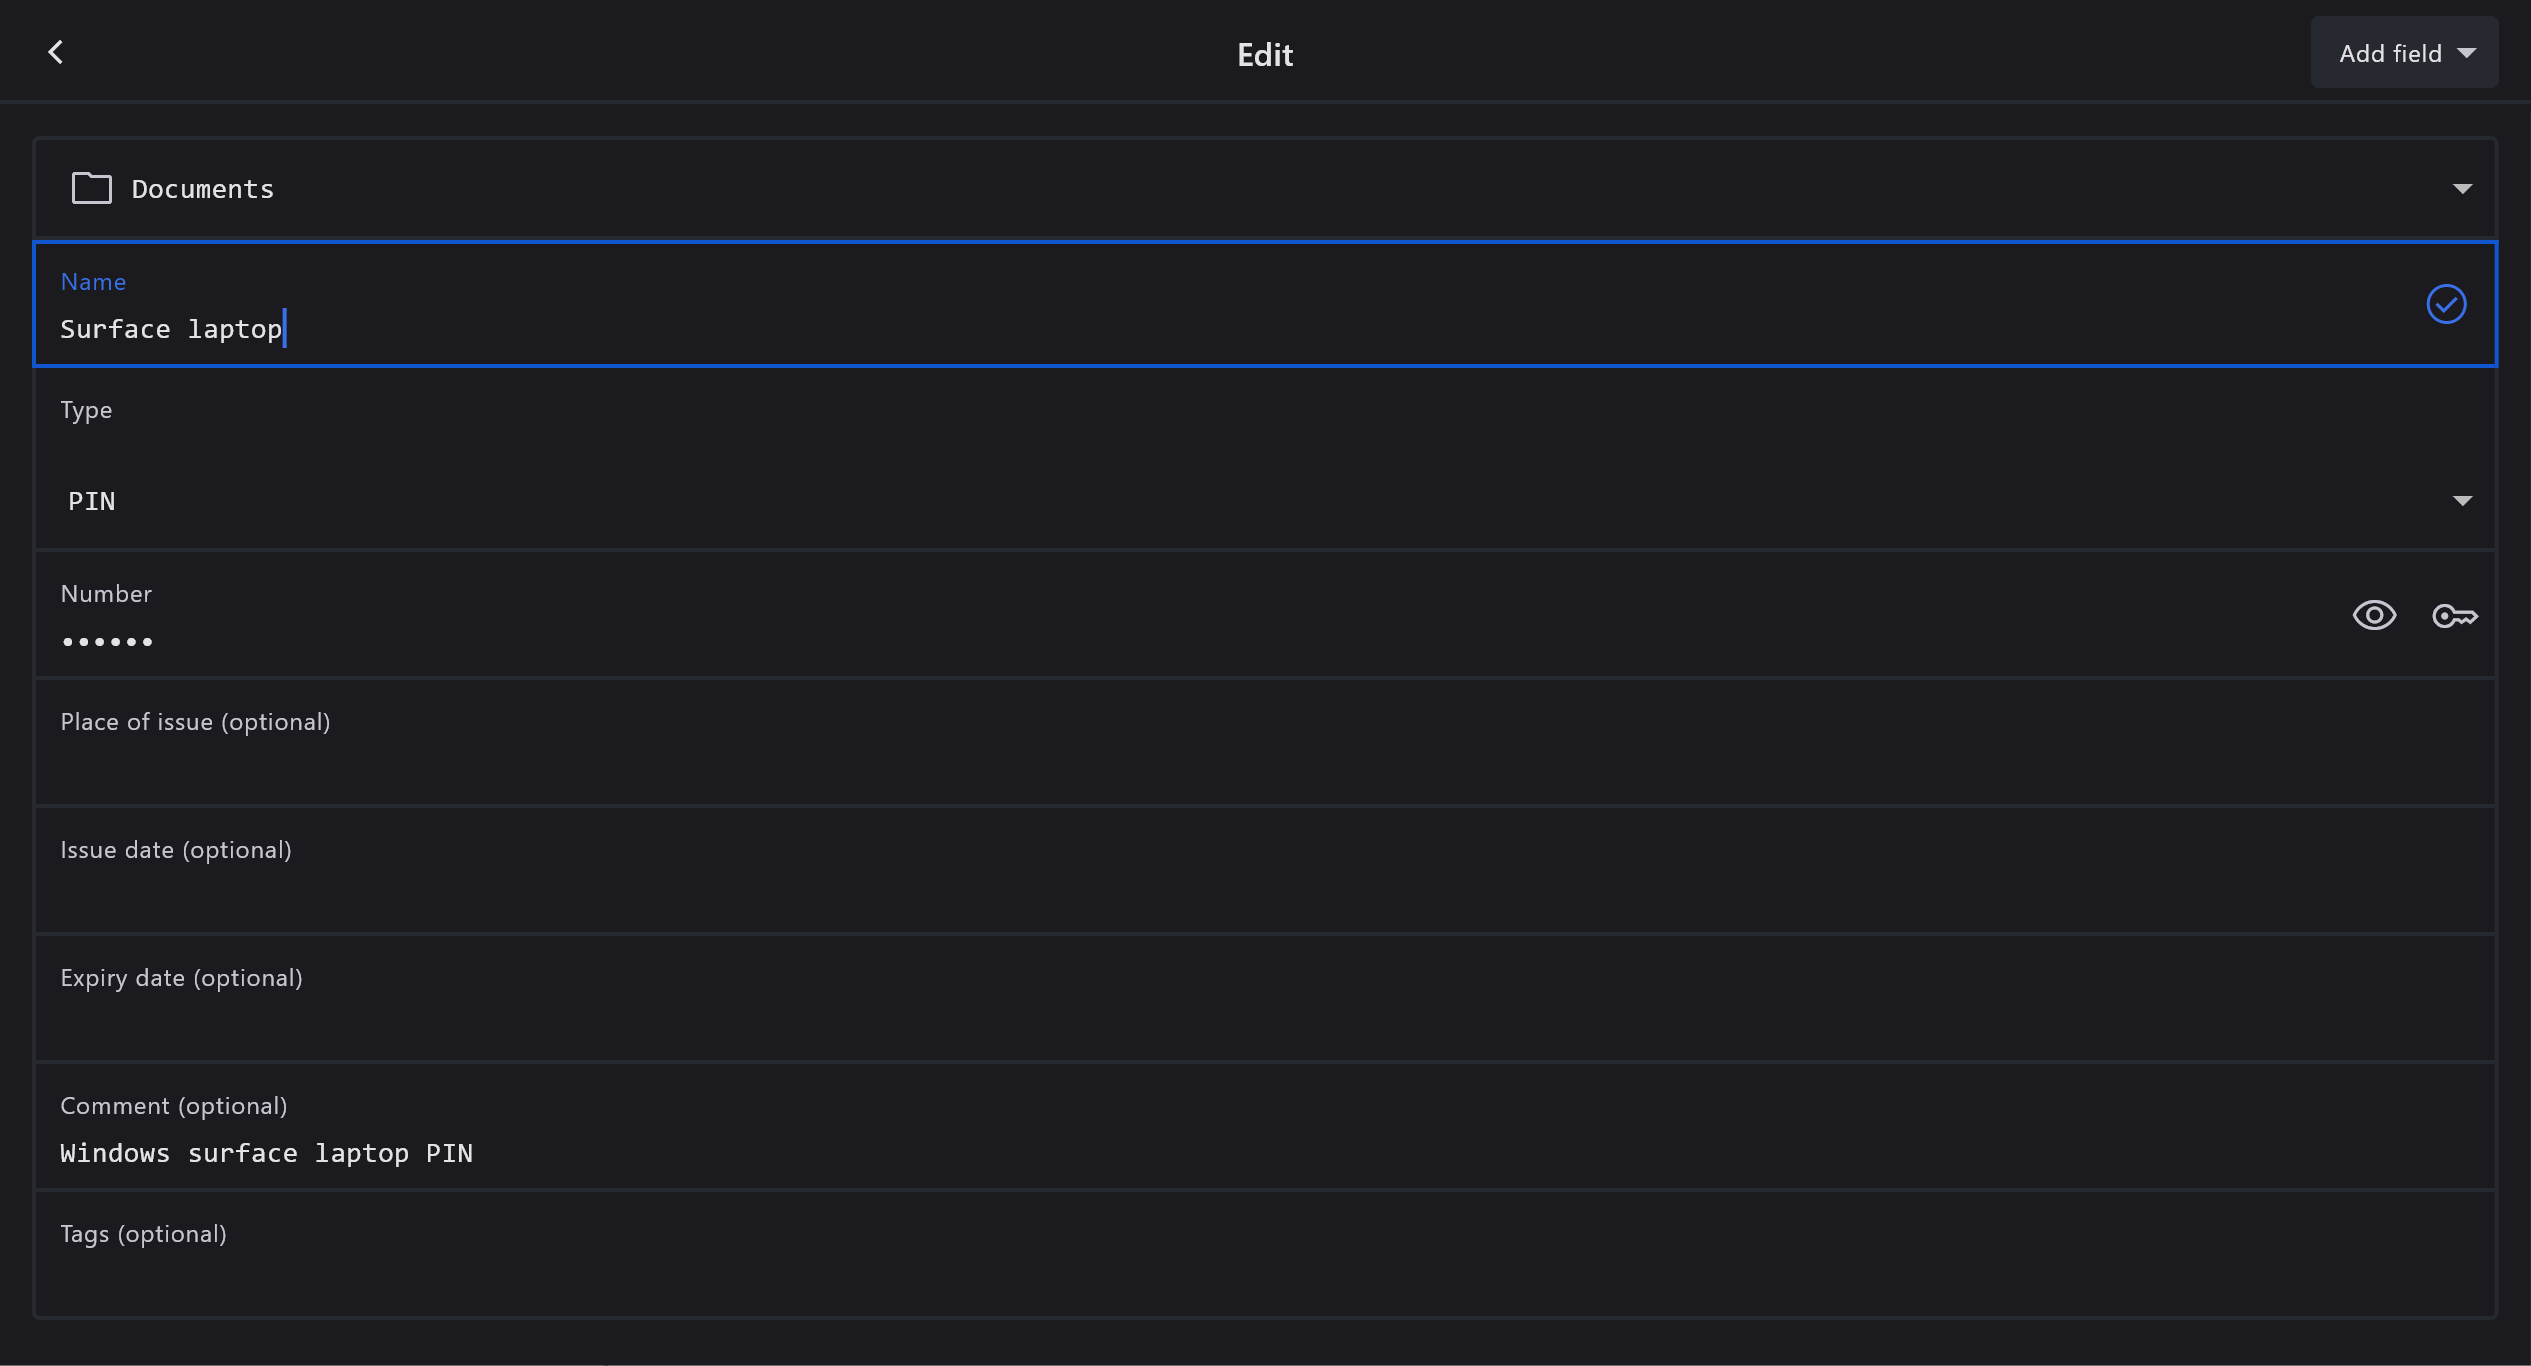Viewport: 2531px width, 1366px height.
Task: Expand the Type PIN dropdown arrow
Action: click(2461, 501)
